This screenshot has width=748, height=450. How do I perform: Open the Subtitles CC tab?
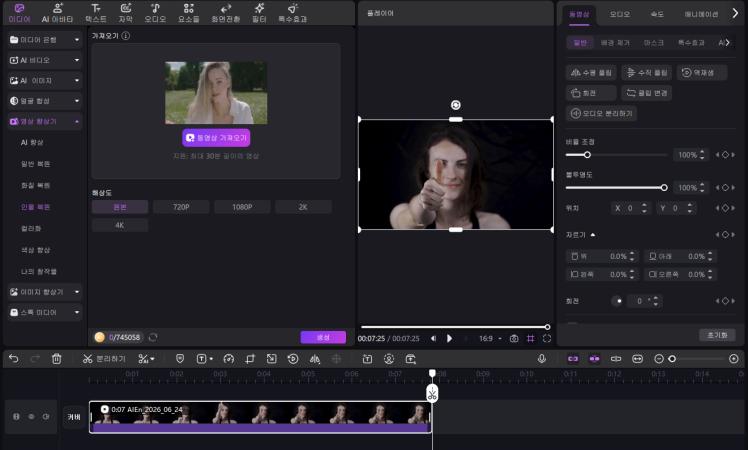[x=125, y=13]
